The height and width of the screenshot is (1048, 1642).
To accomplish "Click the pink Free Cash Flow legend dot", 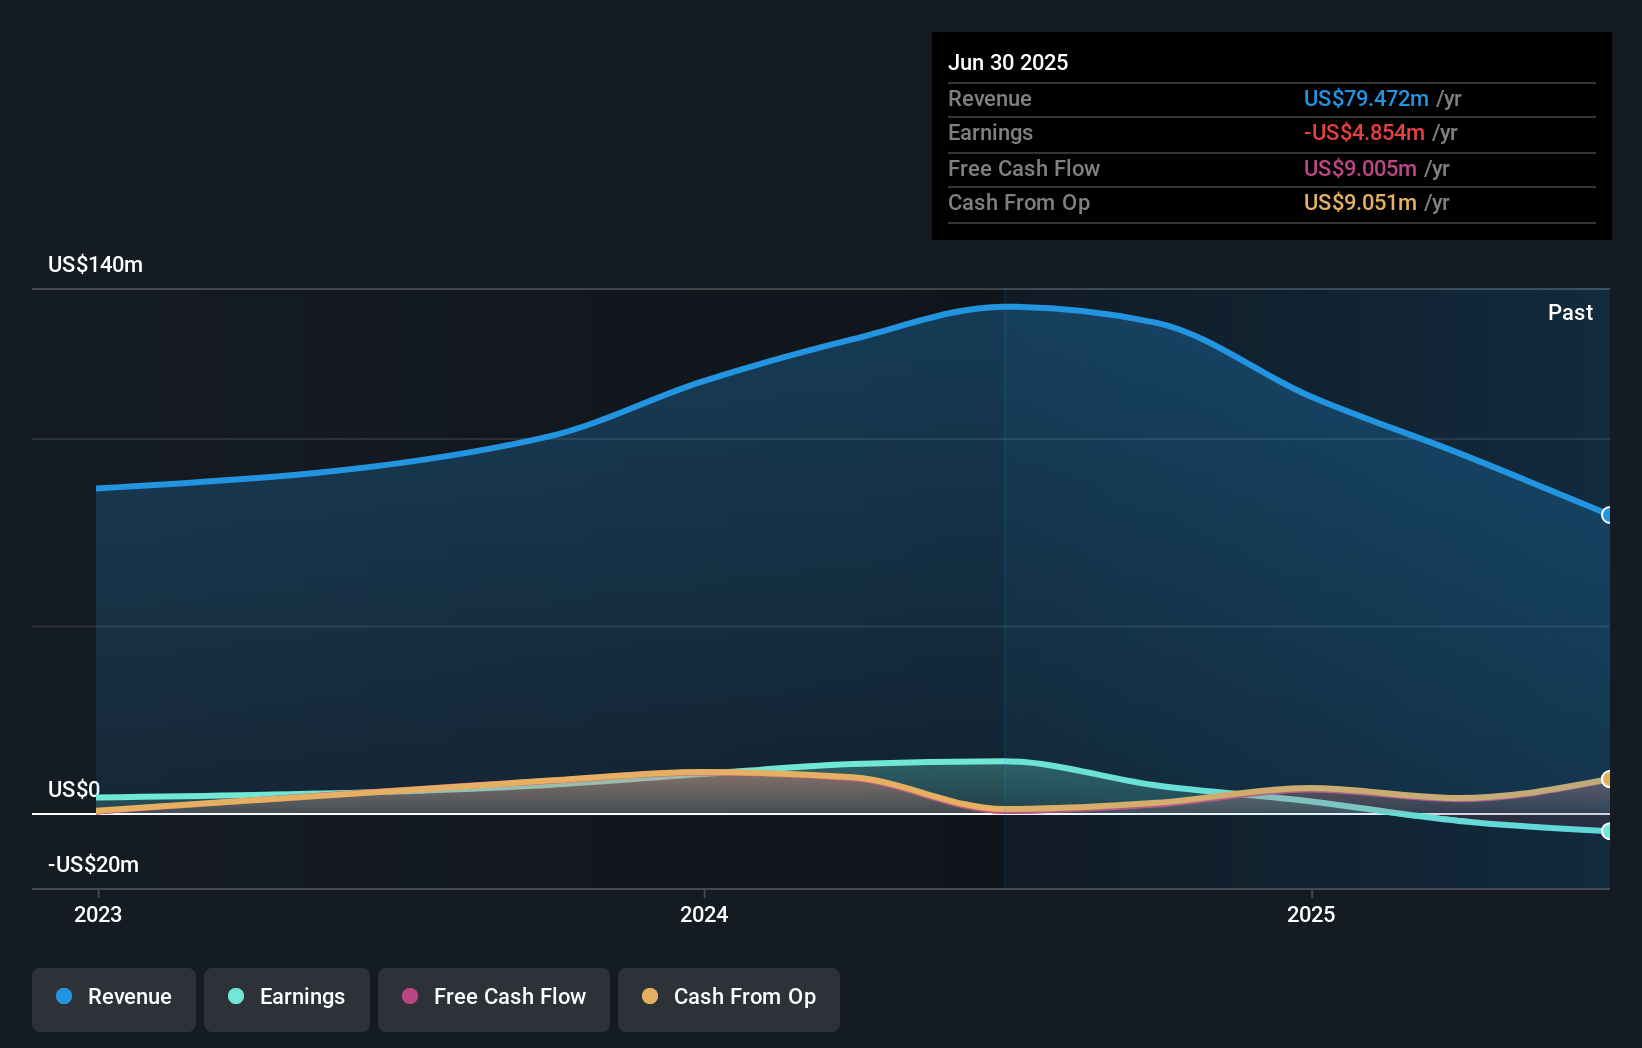I will tap(410, 996).
